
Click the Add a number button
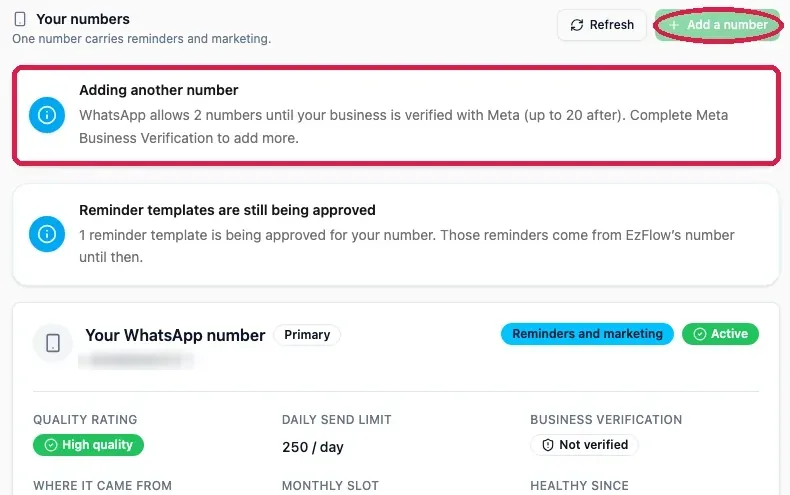[x=717, y=25]
